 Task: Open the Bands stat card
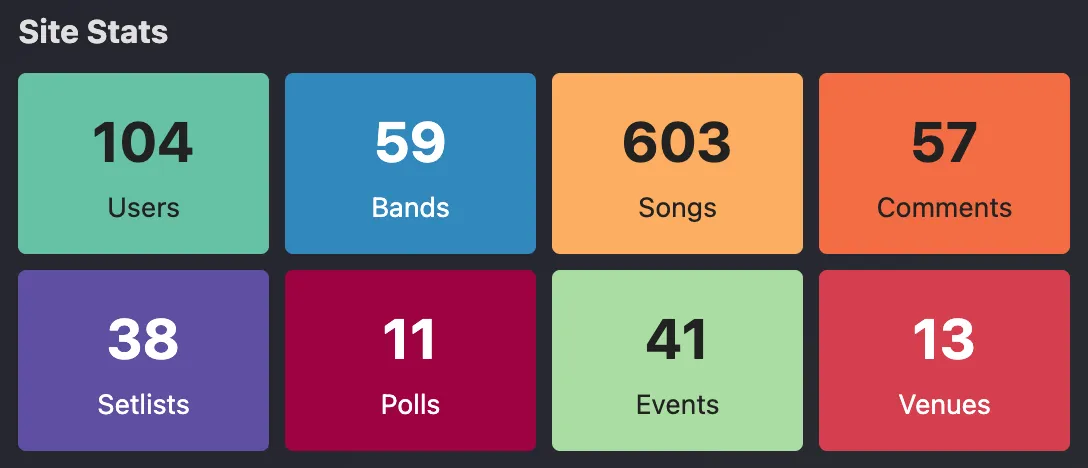(x=410, y=163)
